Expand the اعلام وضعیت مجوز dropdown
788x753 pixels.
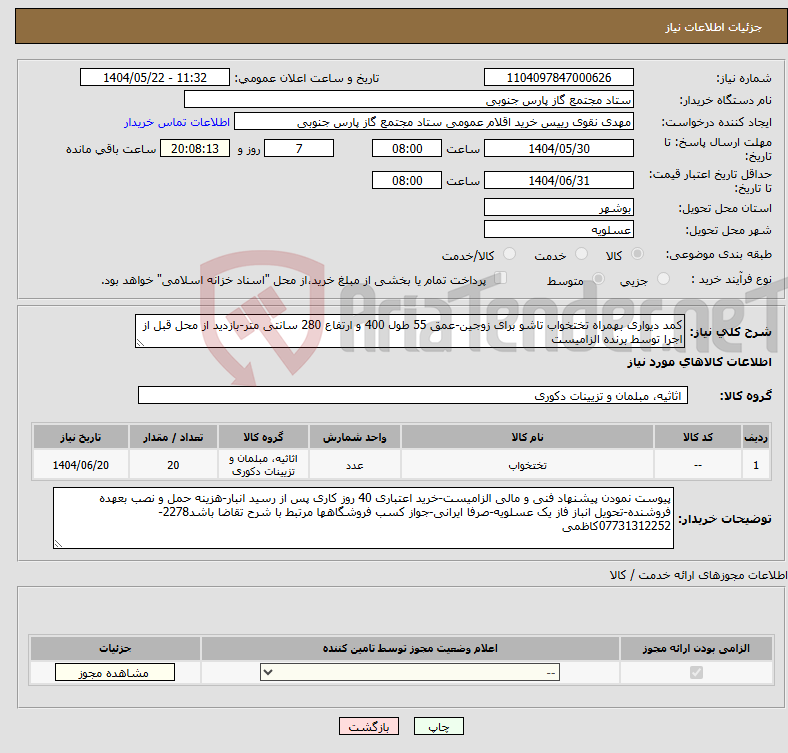[410, 673]
